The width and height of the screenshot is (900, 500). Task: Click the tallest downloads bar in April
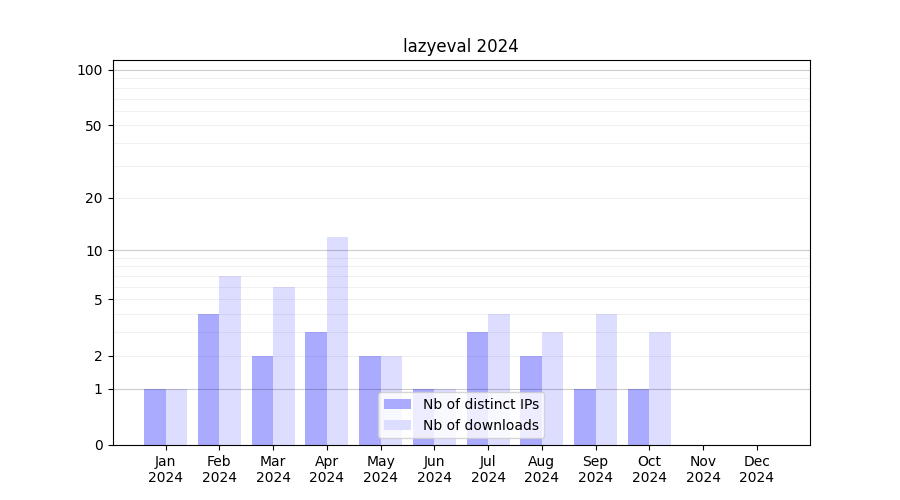click(x=337, y=340)
